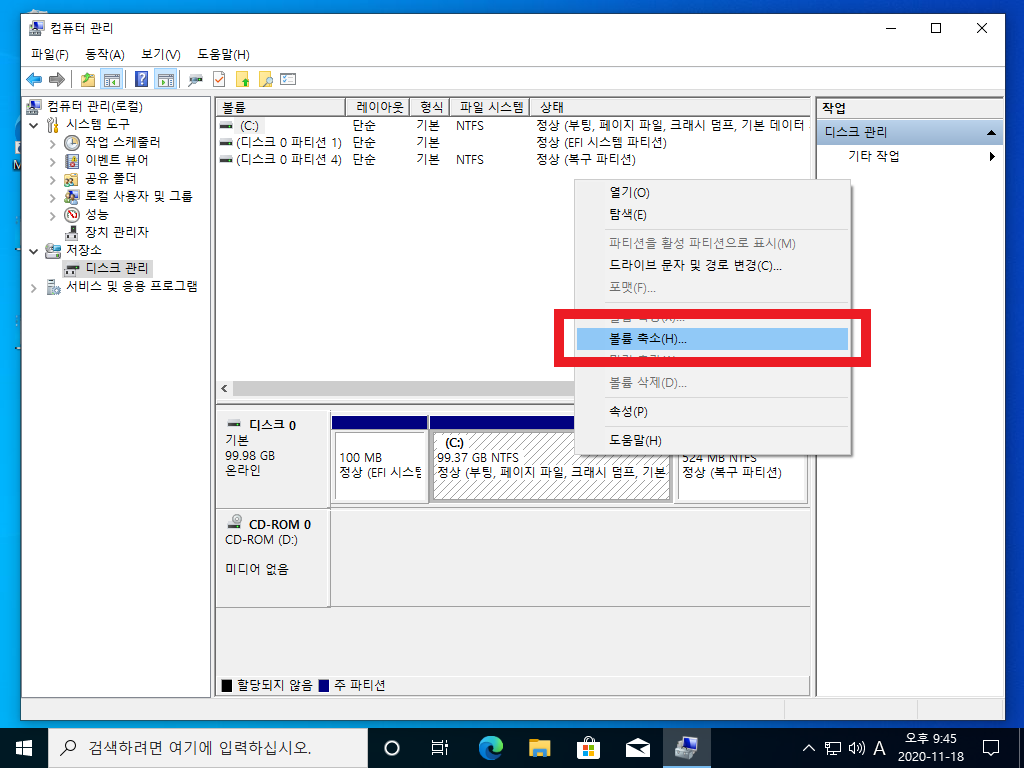The height and width of the screenshot is (768, 1024).
Task: Choose 속성(P) from the context menu
Action: tap(628, 411)
